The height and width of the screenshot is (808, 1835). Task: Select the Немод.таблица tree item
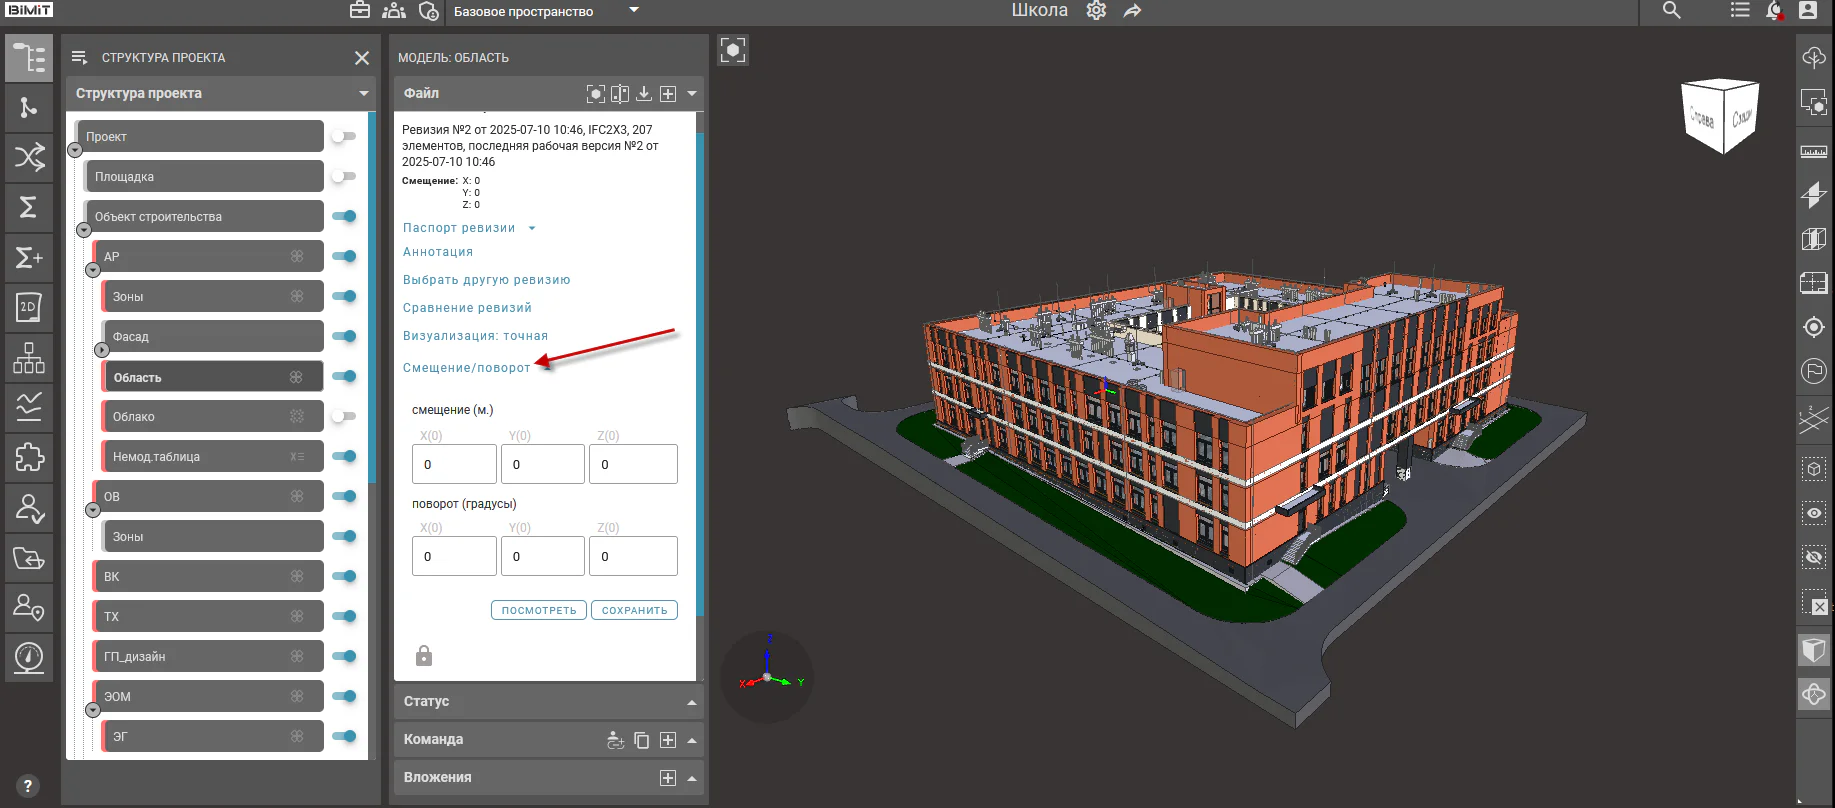212,456
